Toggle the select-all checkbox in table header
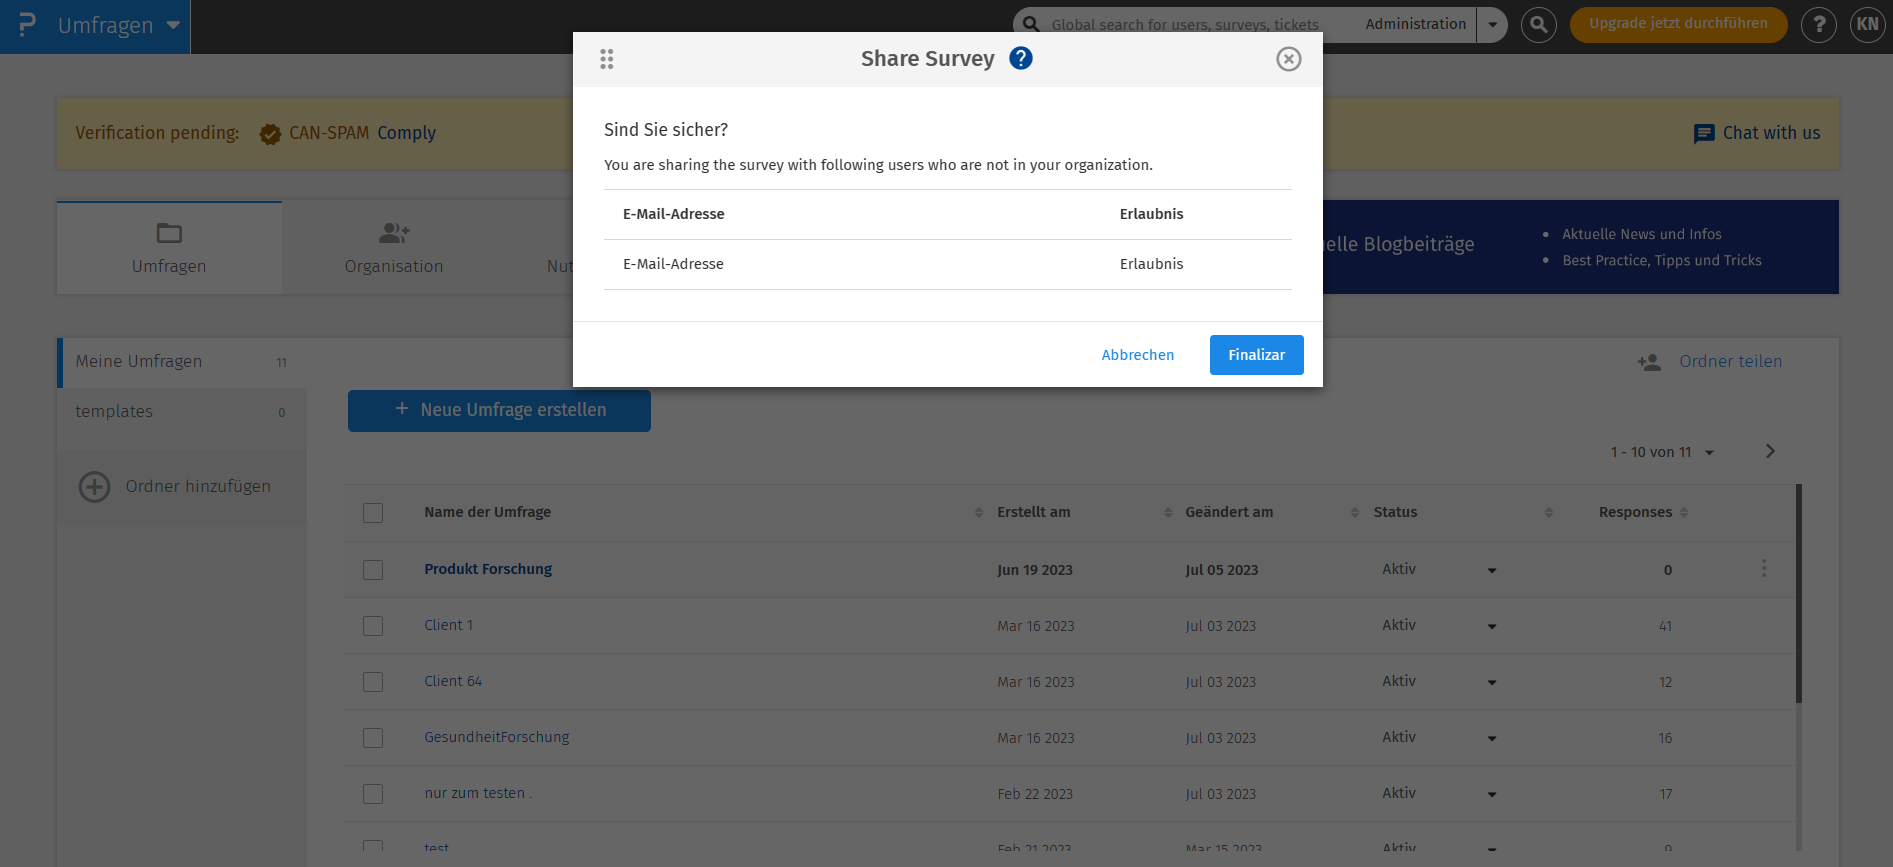 pos(373,513)
